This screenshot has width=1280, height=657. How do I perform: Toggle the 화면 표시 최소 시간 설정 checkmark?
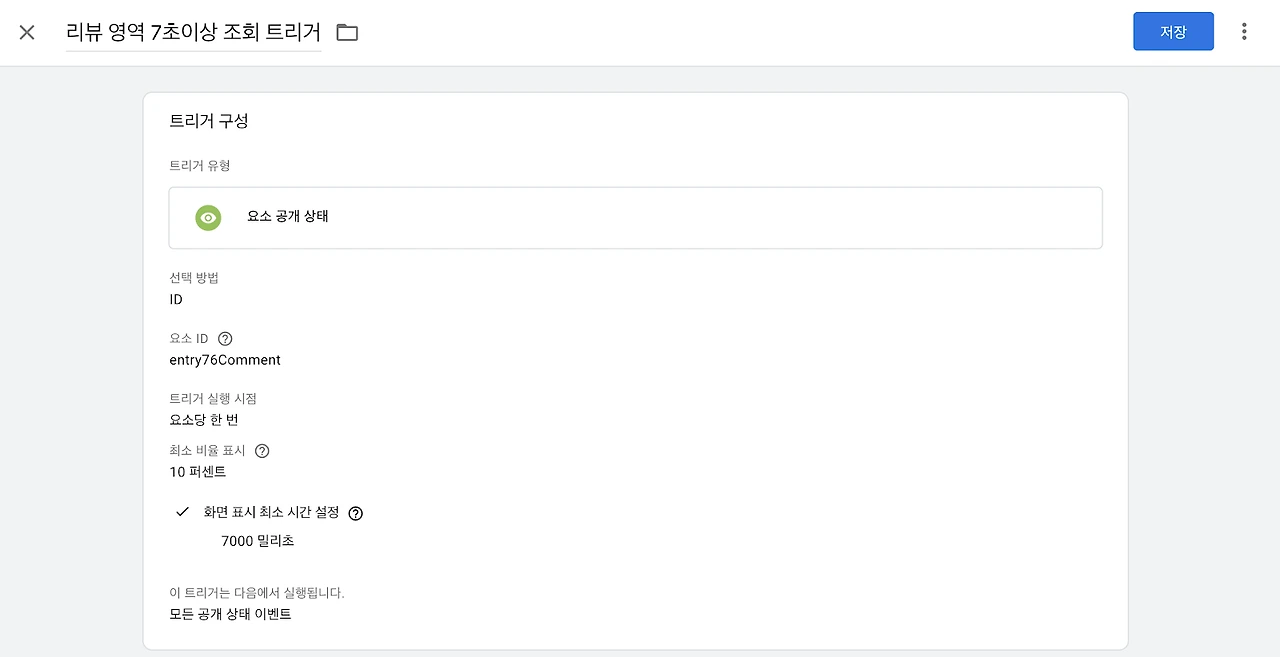[x=182, y=512]
